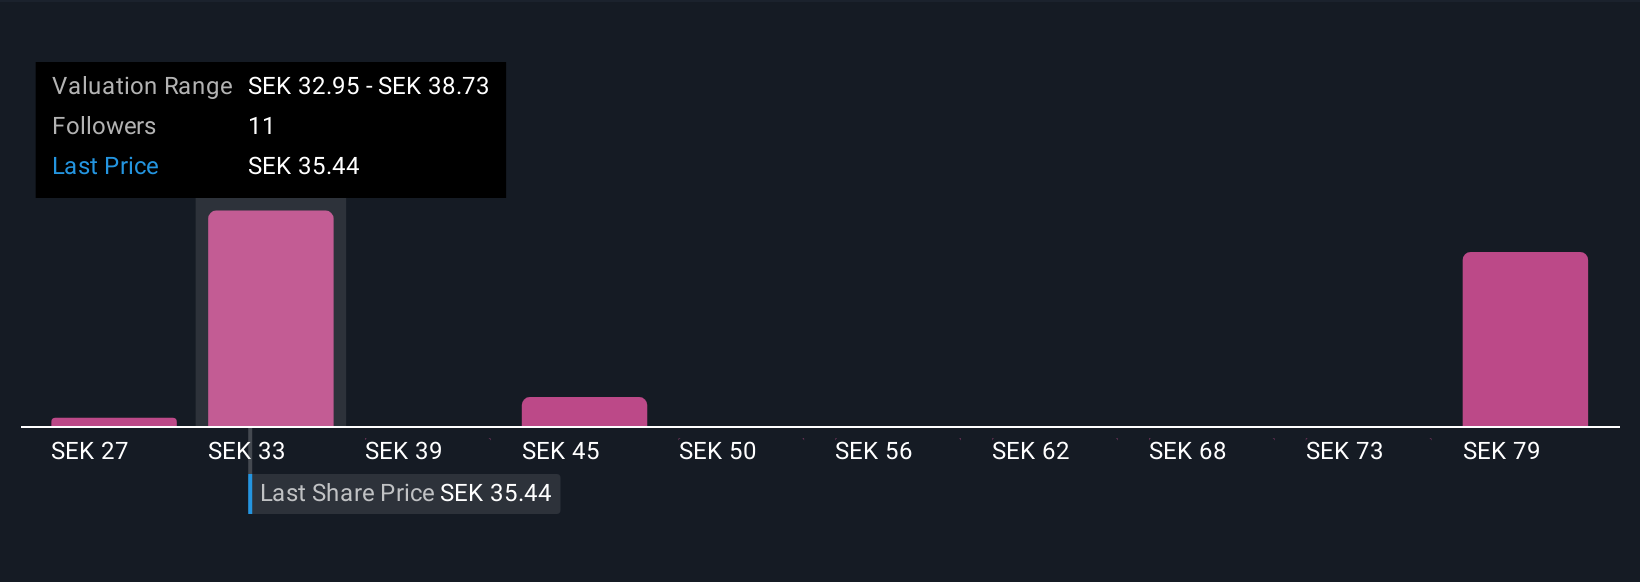Click the SEK 33 axis label
The height and width of the screenshot is (582, 1640).
(x=246, y=451)
